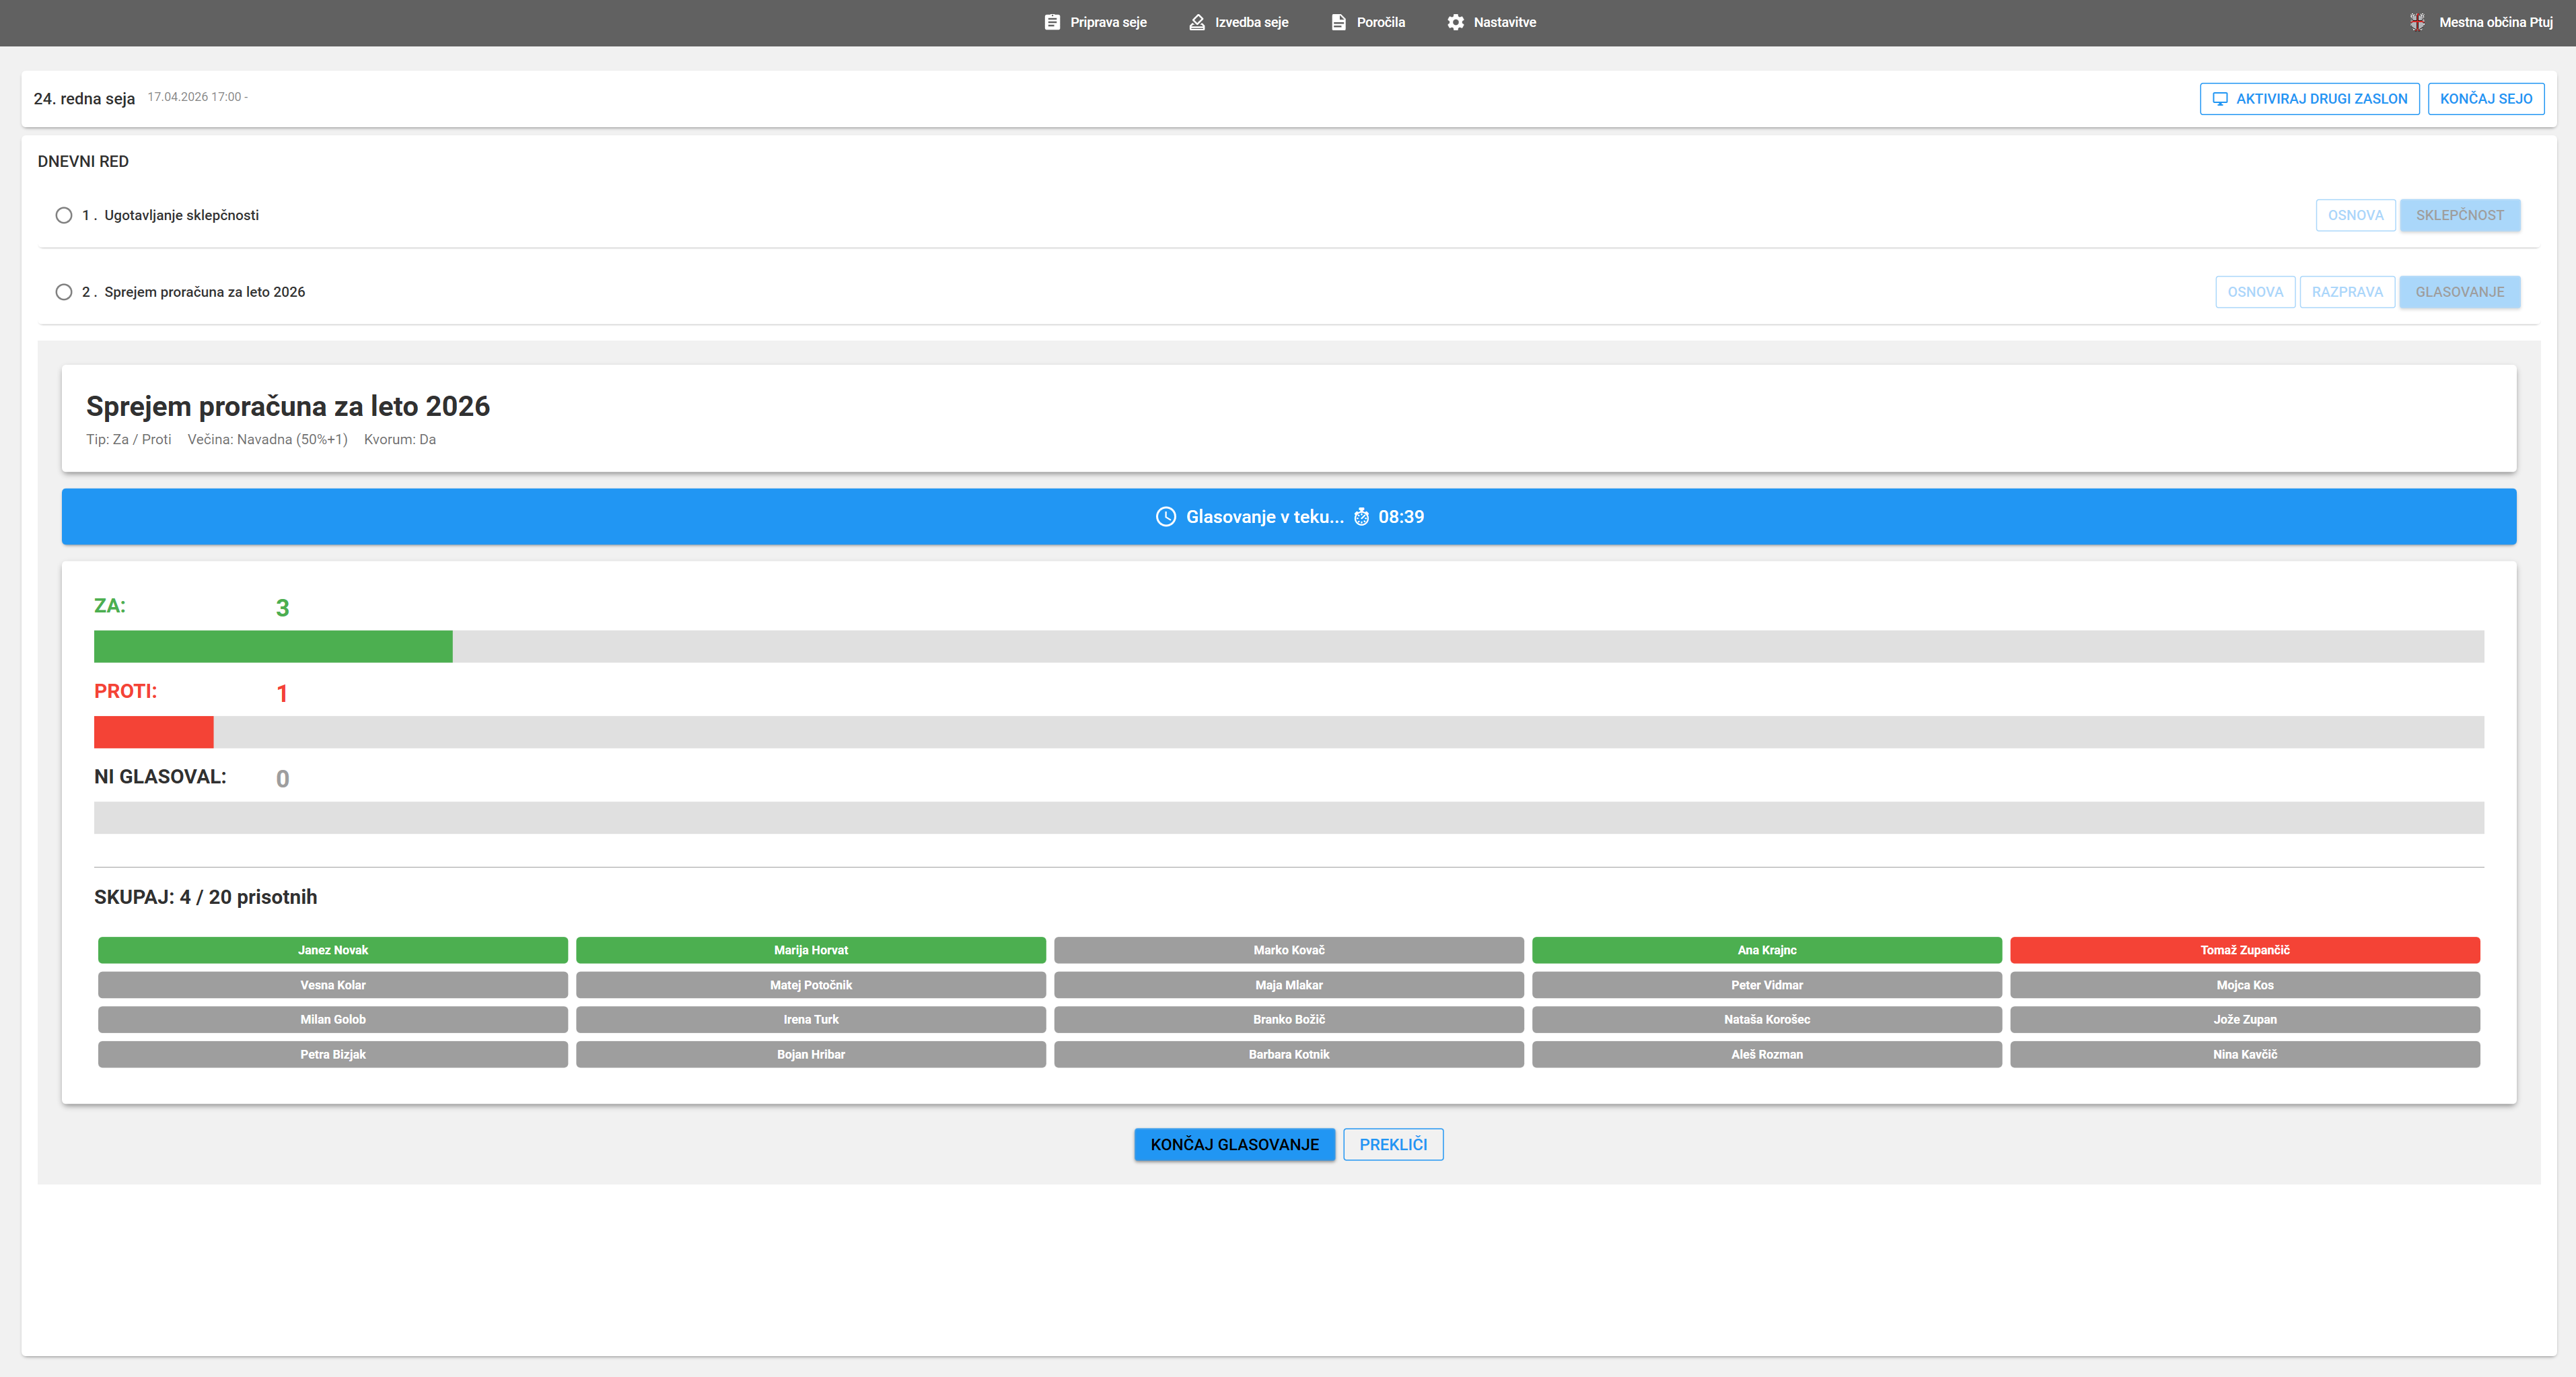This screenshot has width=2576, height=1377.
Task: Click Tomaž Zupančič's red vote chip
Action: point(2244,950)
